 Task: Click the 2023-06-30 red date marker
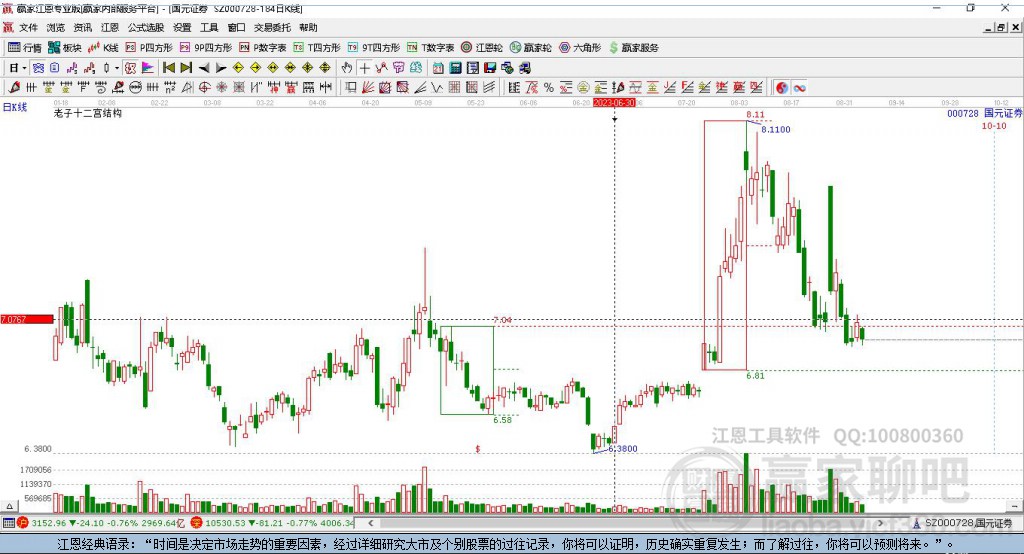pos(614,102)
